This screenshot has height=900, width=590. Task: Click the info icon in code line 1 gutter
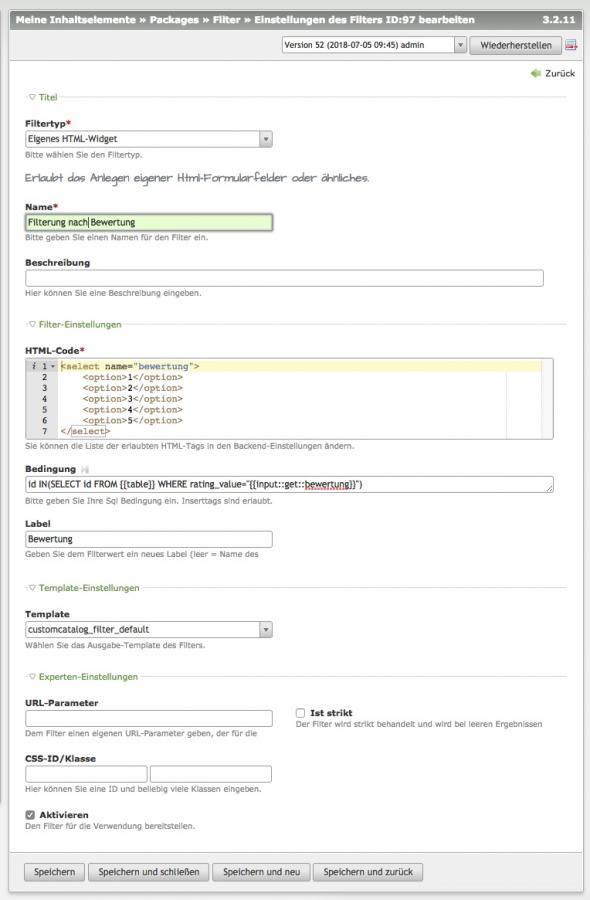[34, 366]
